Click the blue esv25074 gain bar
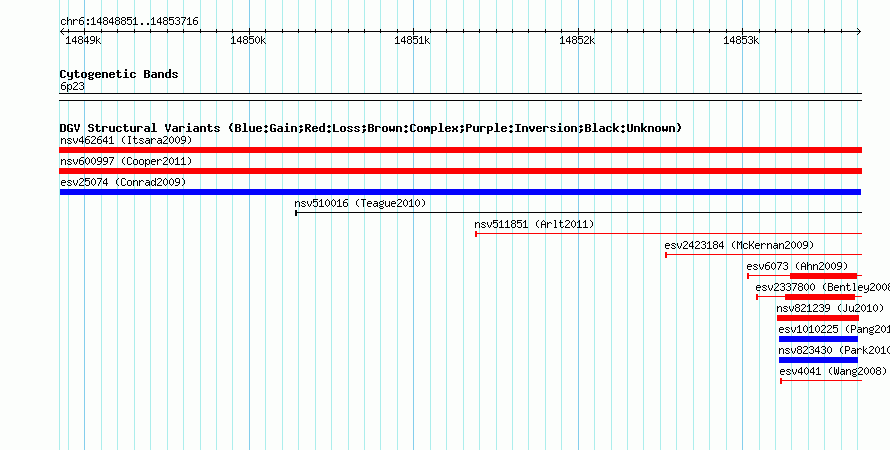The width and height of the screenshot is (890, 450). [x=460, y=192]
